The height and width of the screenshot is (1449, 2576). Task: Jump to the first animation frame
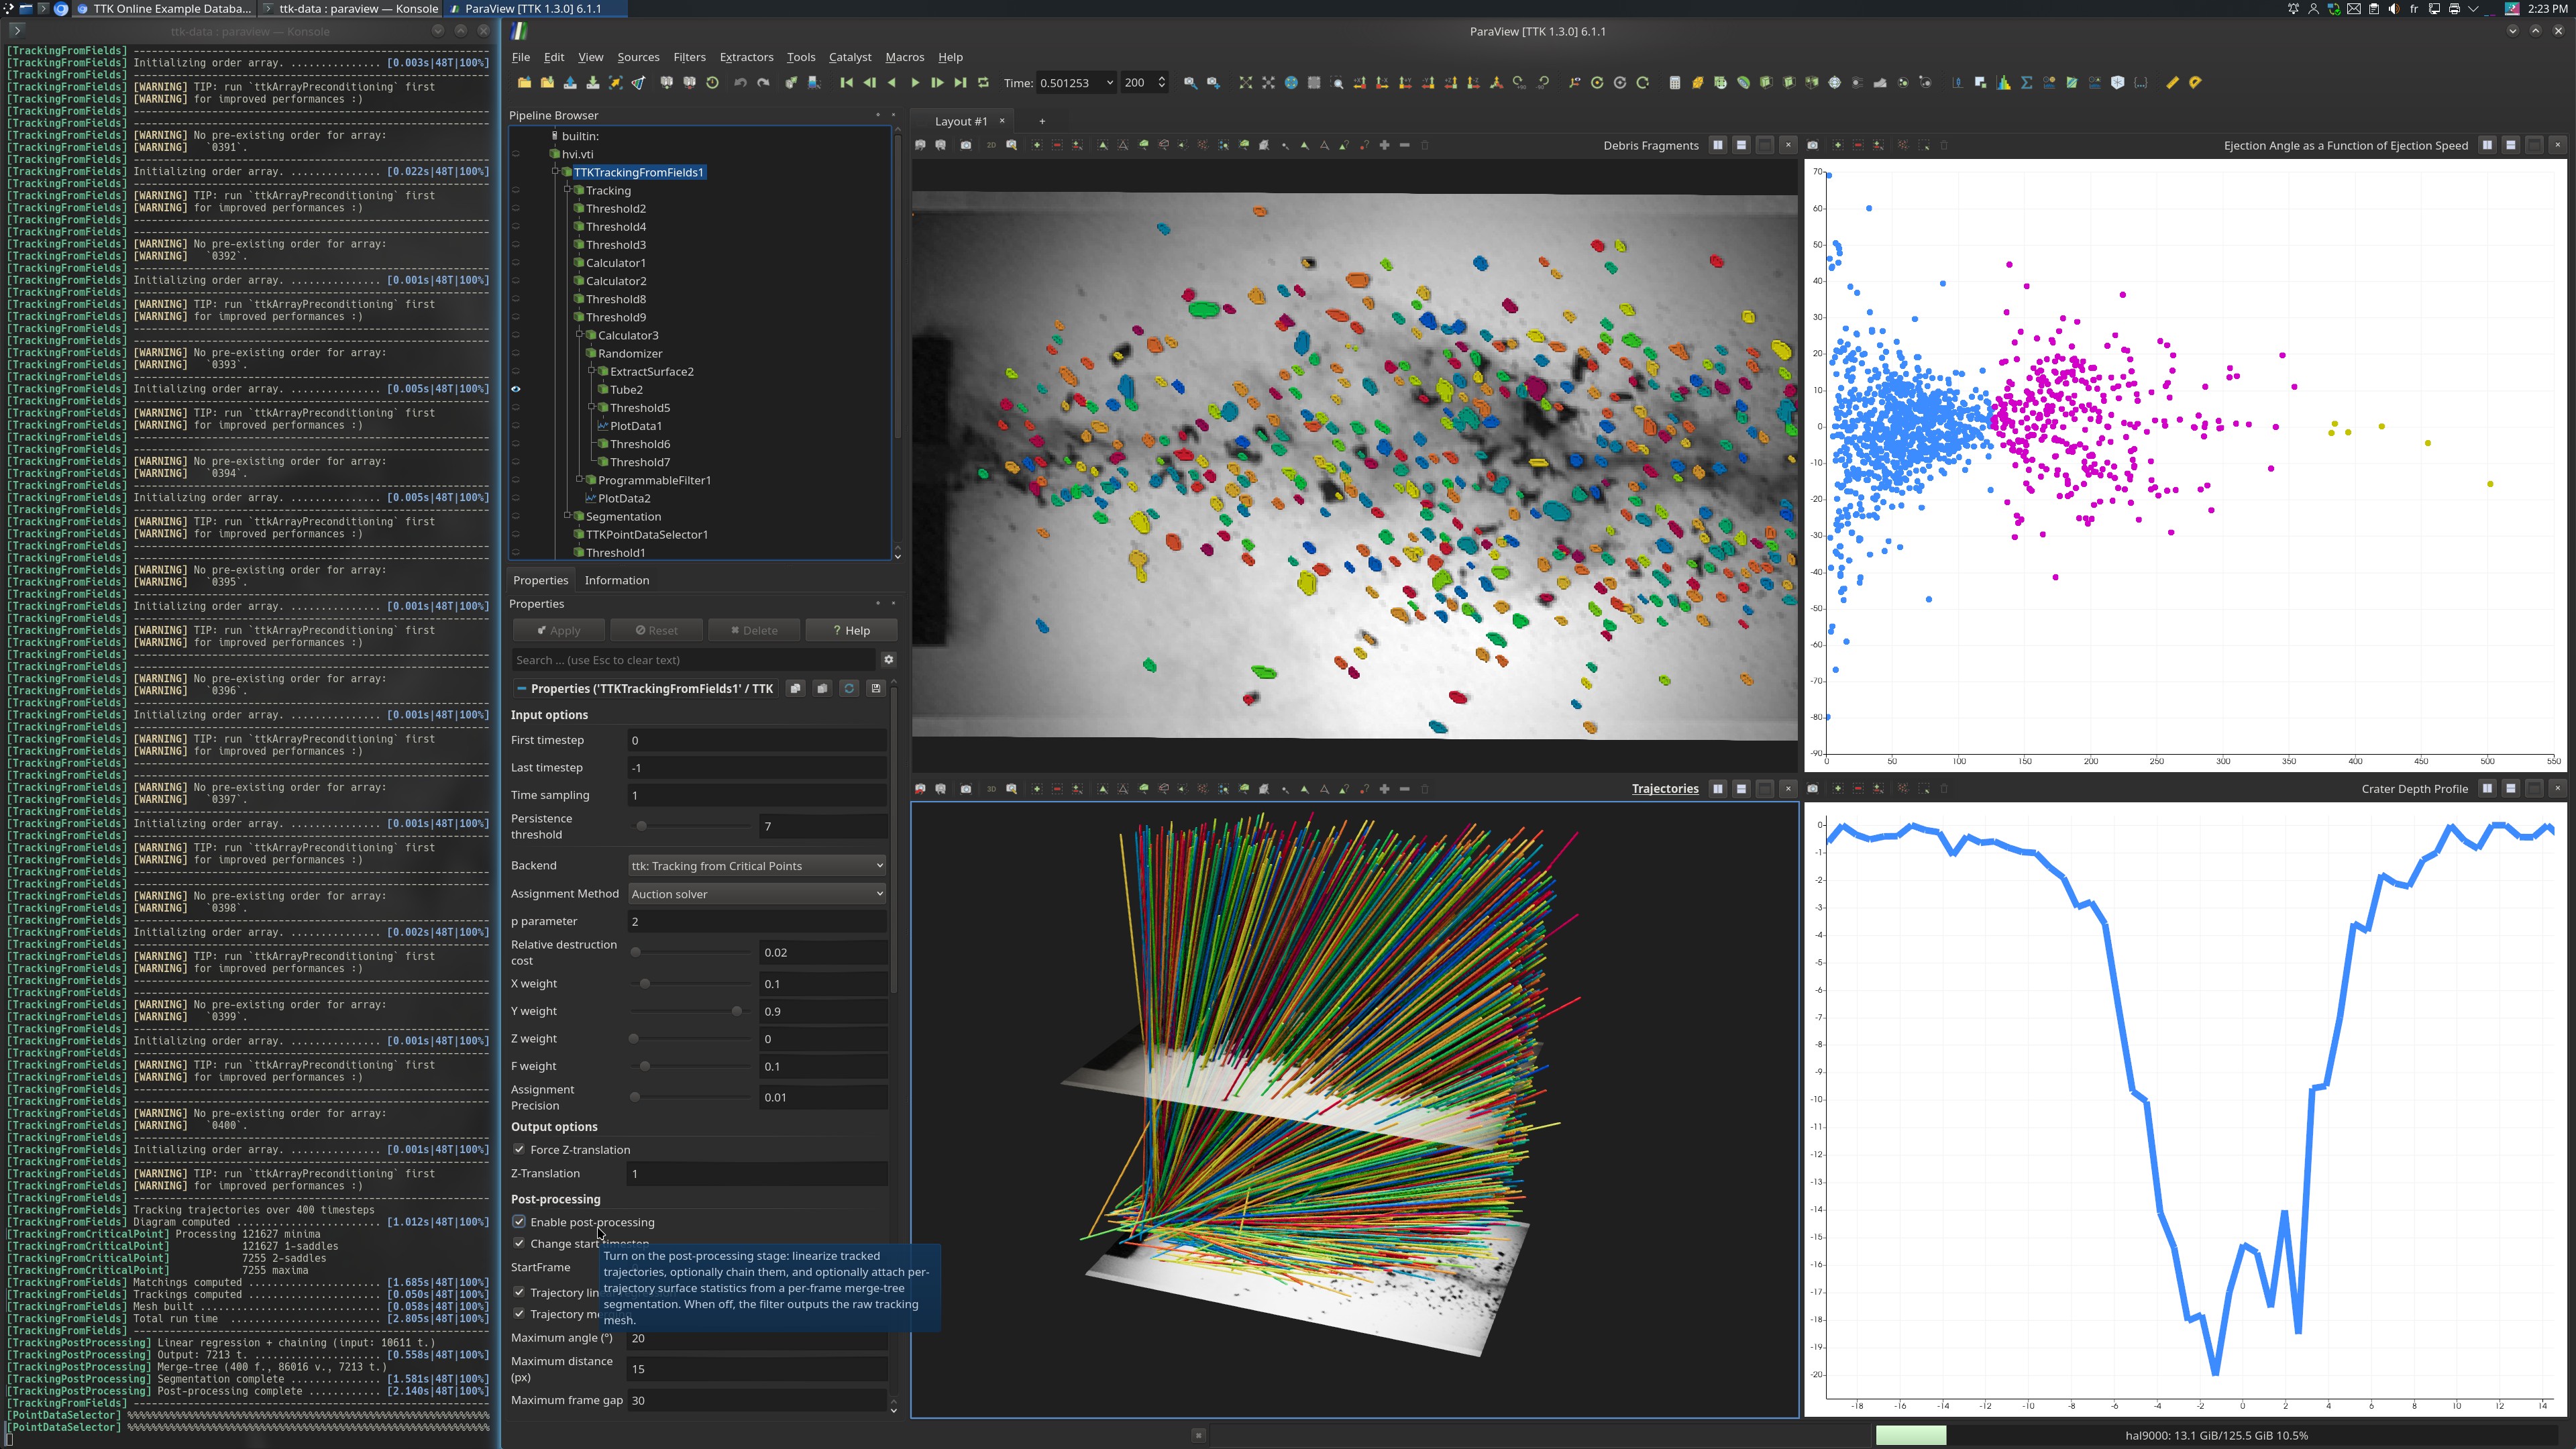[846, 83]
